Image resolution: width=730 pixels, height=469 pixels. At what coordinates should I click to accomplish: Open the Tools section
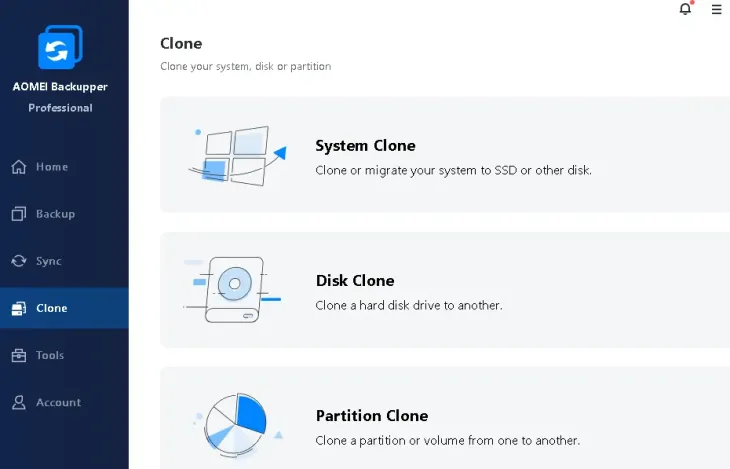[50, 355]
